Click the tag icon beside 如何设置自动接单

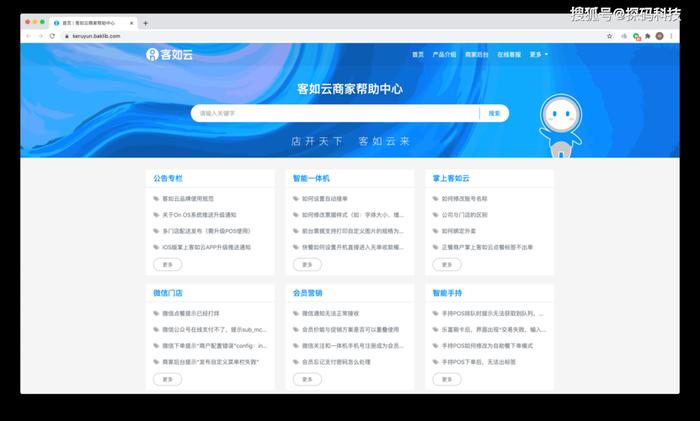[296, 199]
